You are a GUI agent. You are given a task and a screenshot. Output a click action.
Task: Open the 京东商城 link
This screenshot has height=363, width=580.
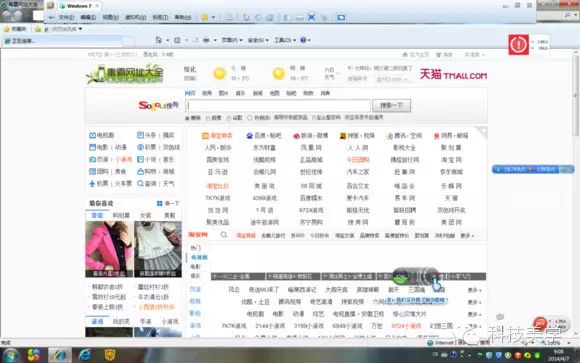click(x=451, y=172)
